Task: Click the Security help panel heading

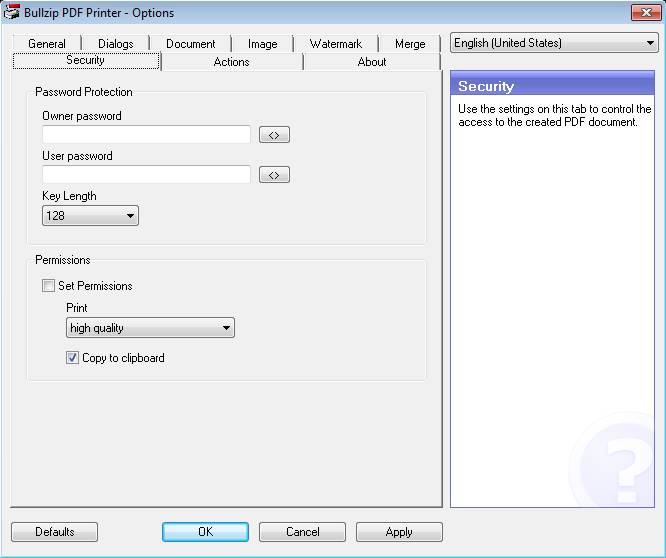Action: 486,86
